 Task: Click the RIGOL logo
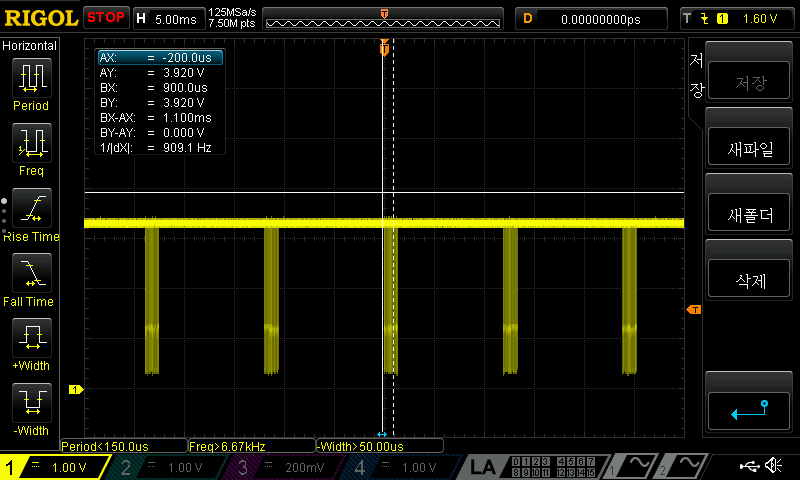pyautogui.click(x=41, y=18)
